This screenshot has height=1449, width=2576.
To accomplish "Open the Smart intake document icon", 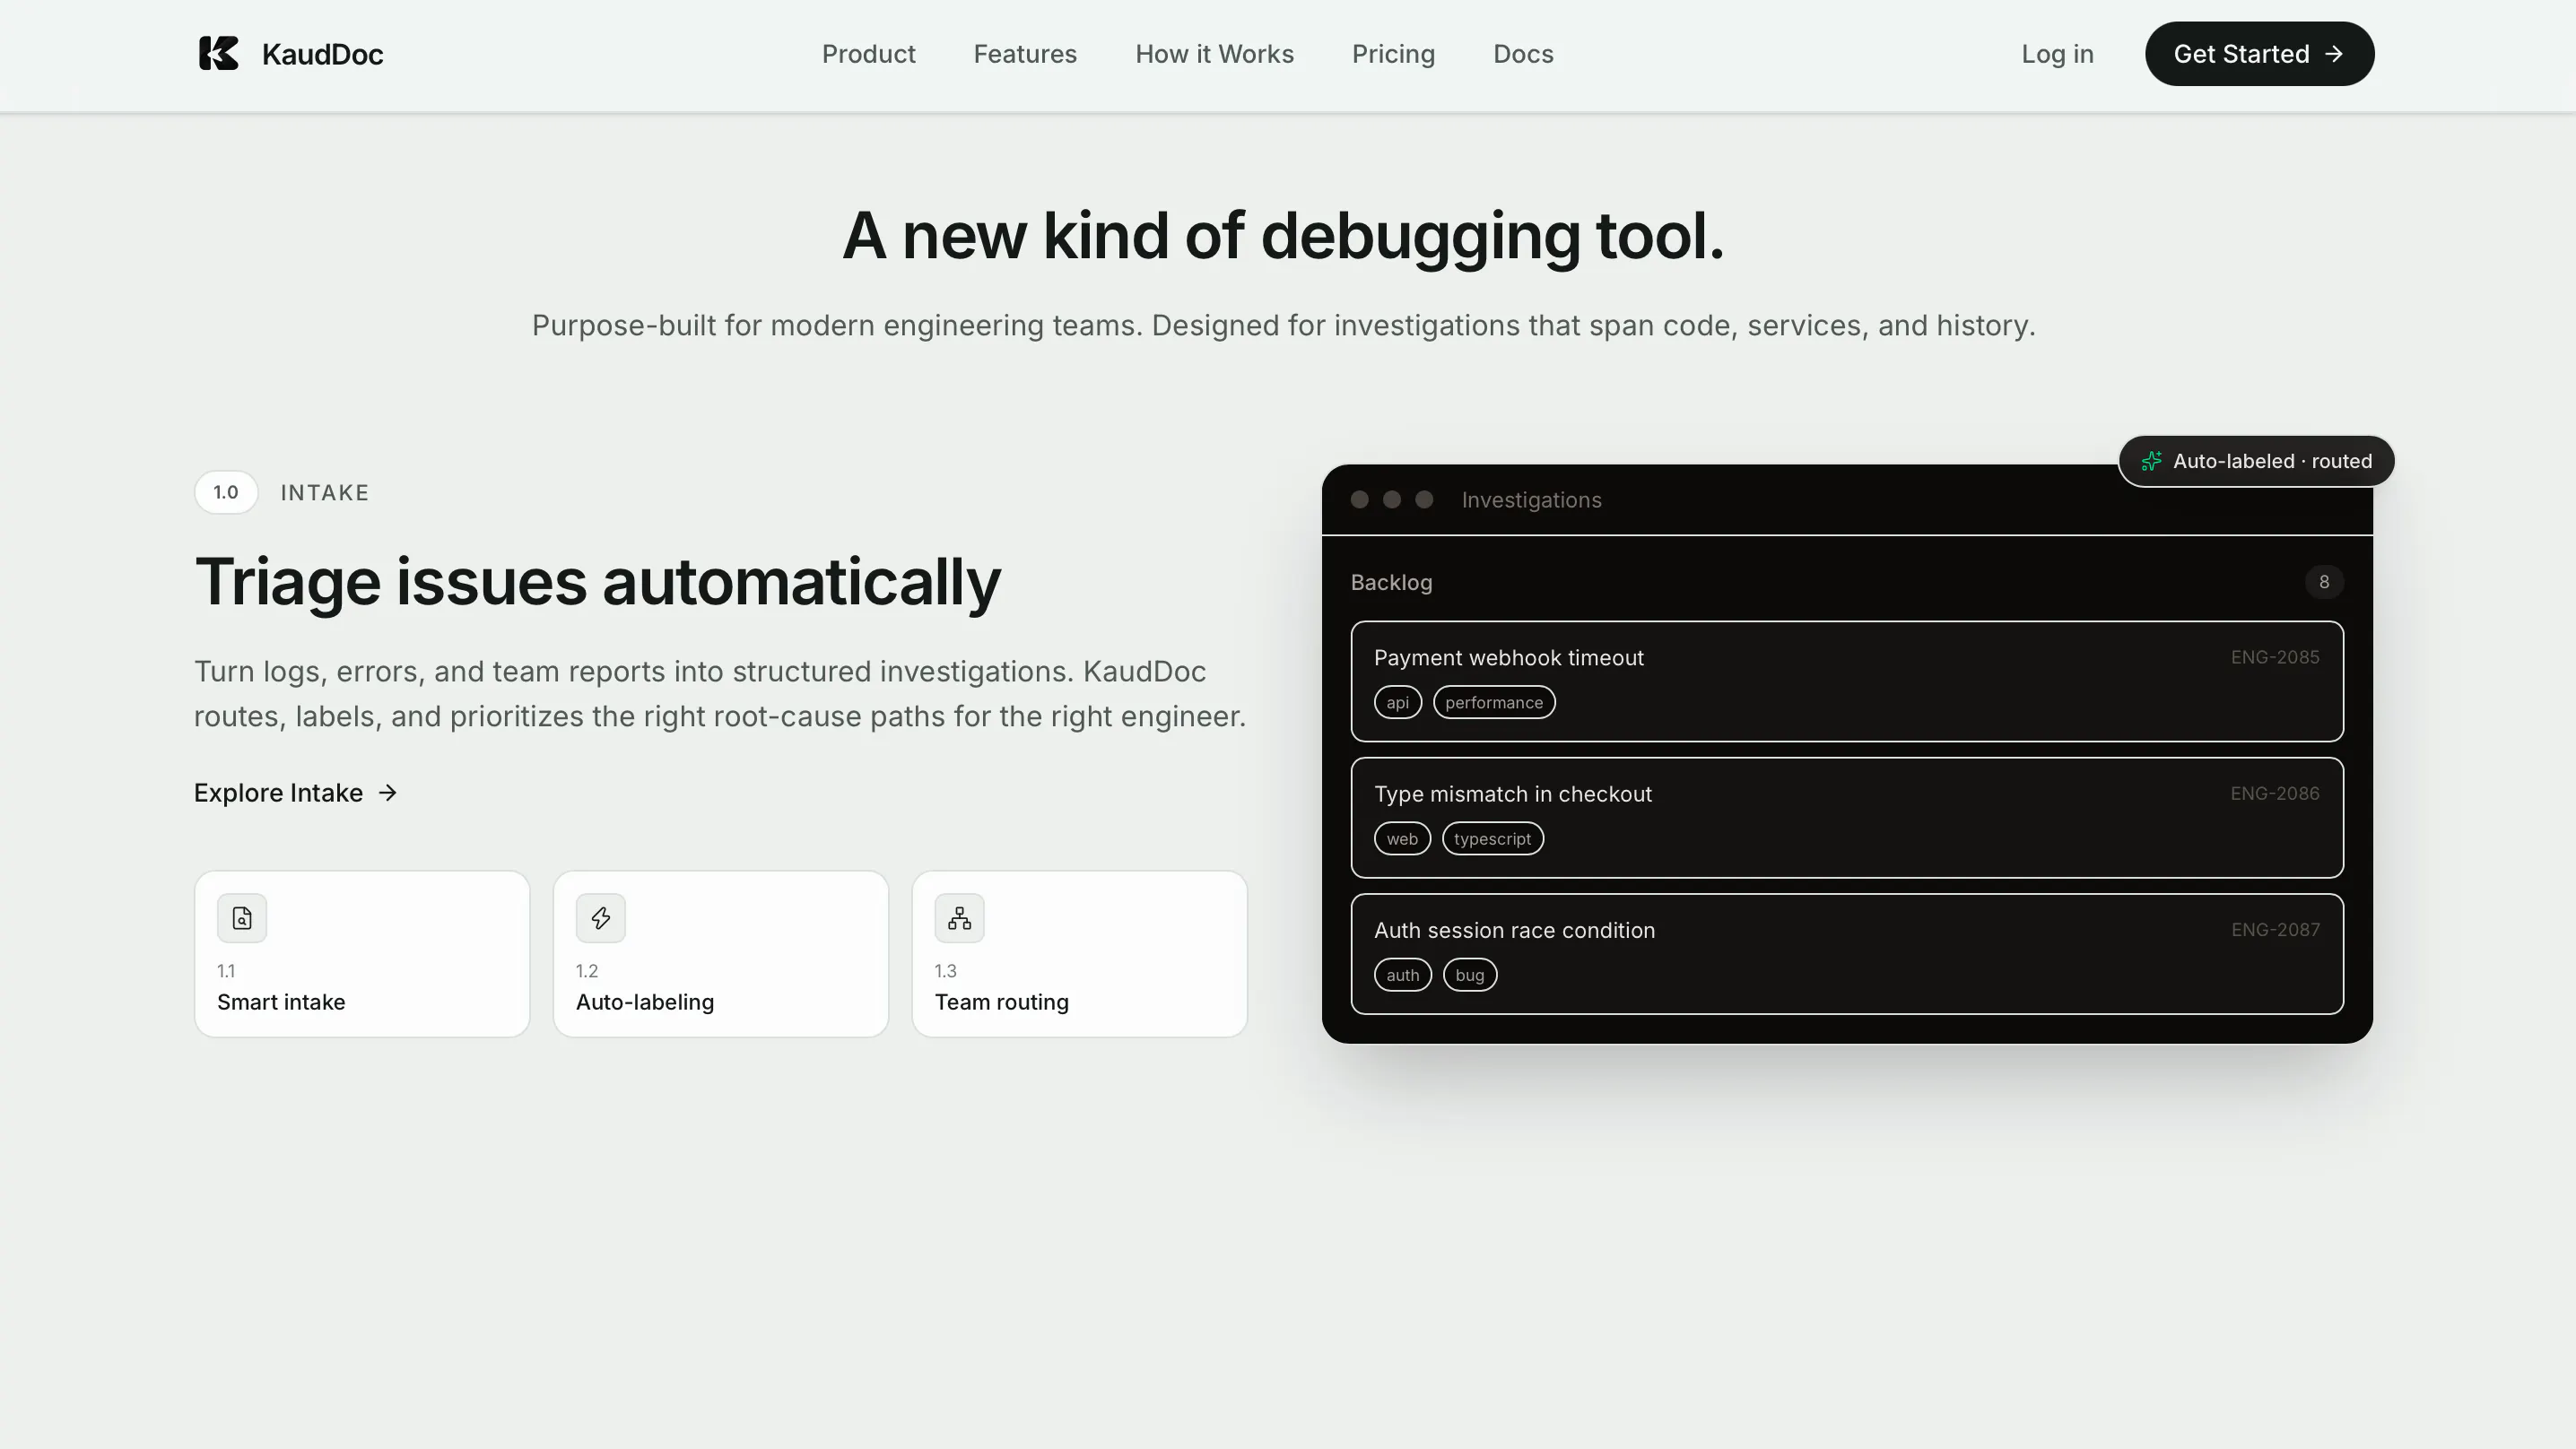I will [x=242, y=918].
